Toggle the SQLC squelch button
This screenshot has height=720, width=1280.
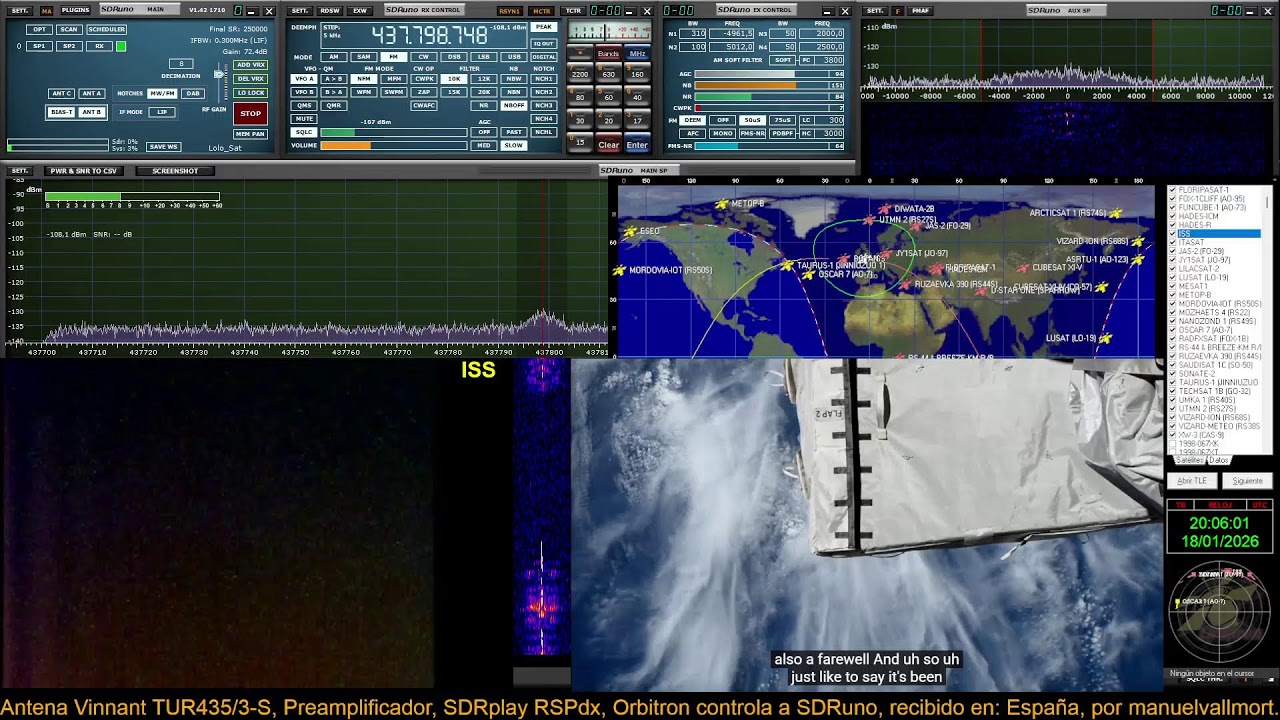(304, 132)
